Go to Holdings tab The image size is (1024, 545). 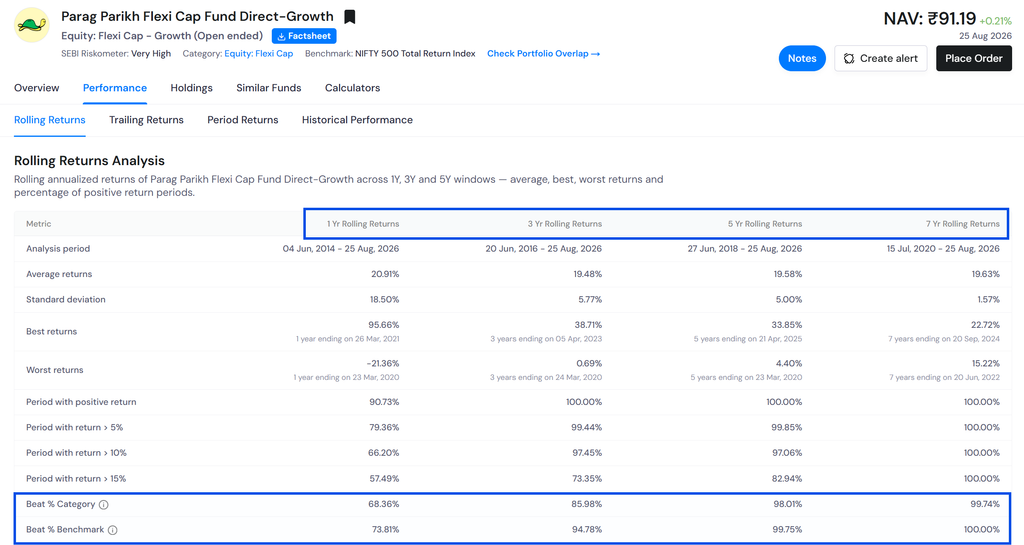tap(191, 87)
